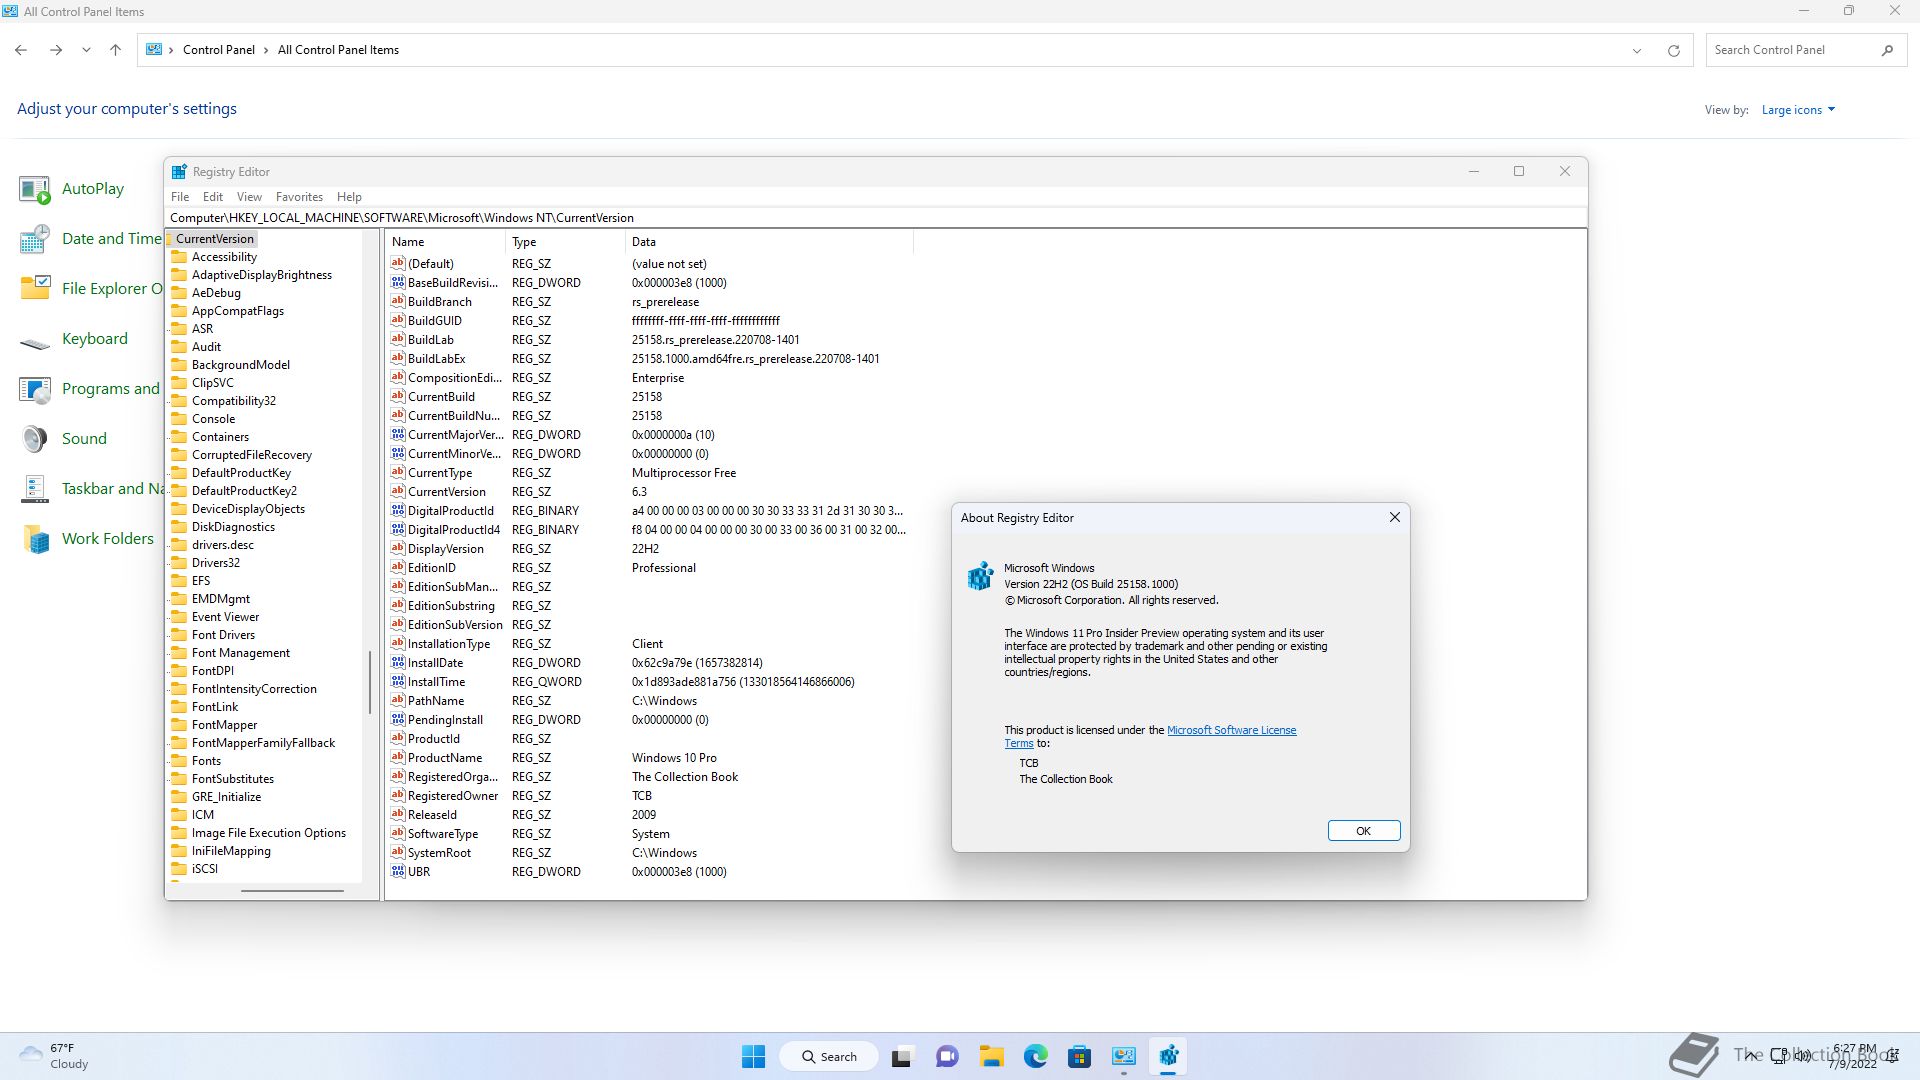Screen dimensions: 1920x1080
Task: Open the Chat icon in taskbar
Action: coord(947,1056)
